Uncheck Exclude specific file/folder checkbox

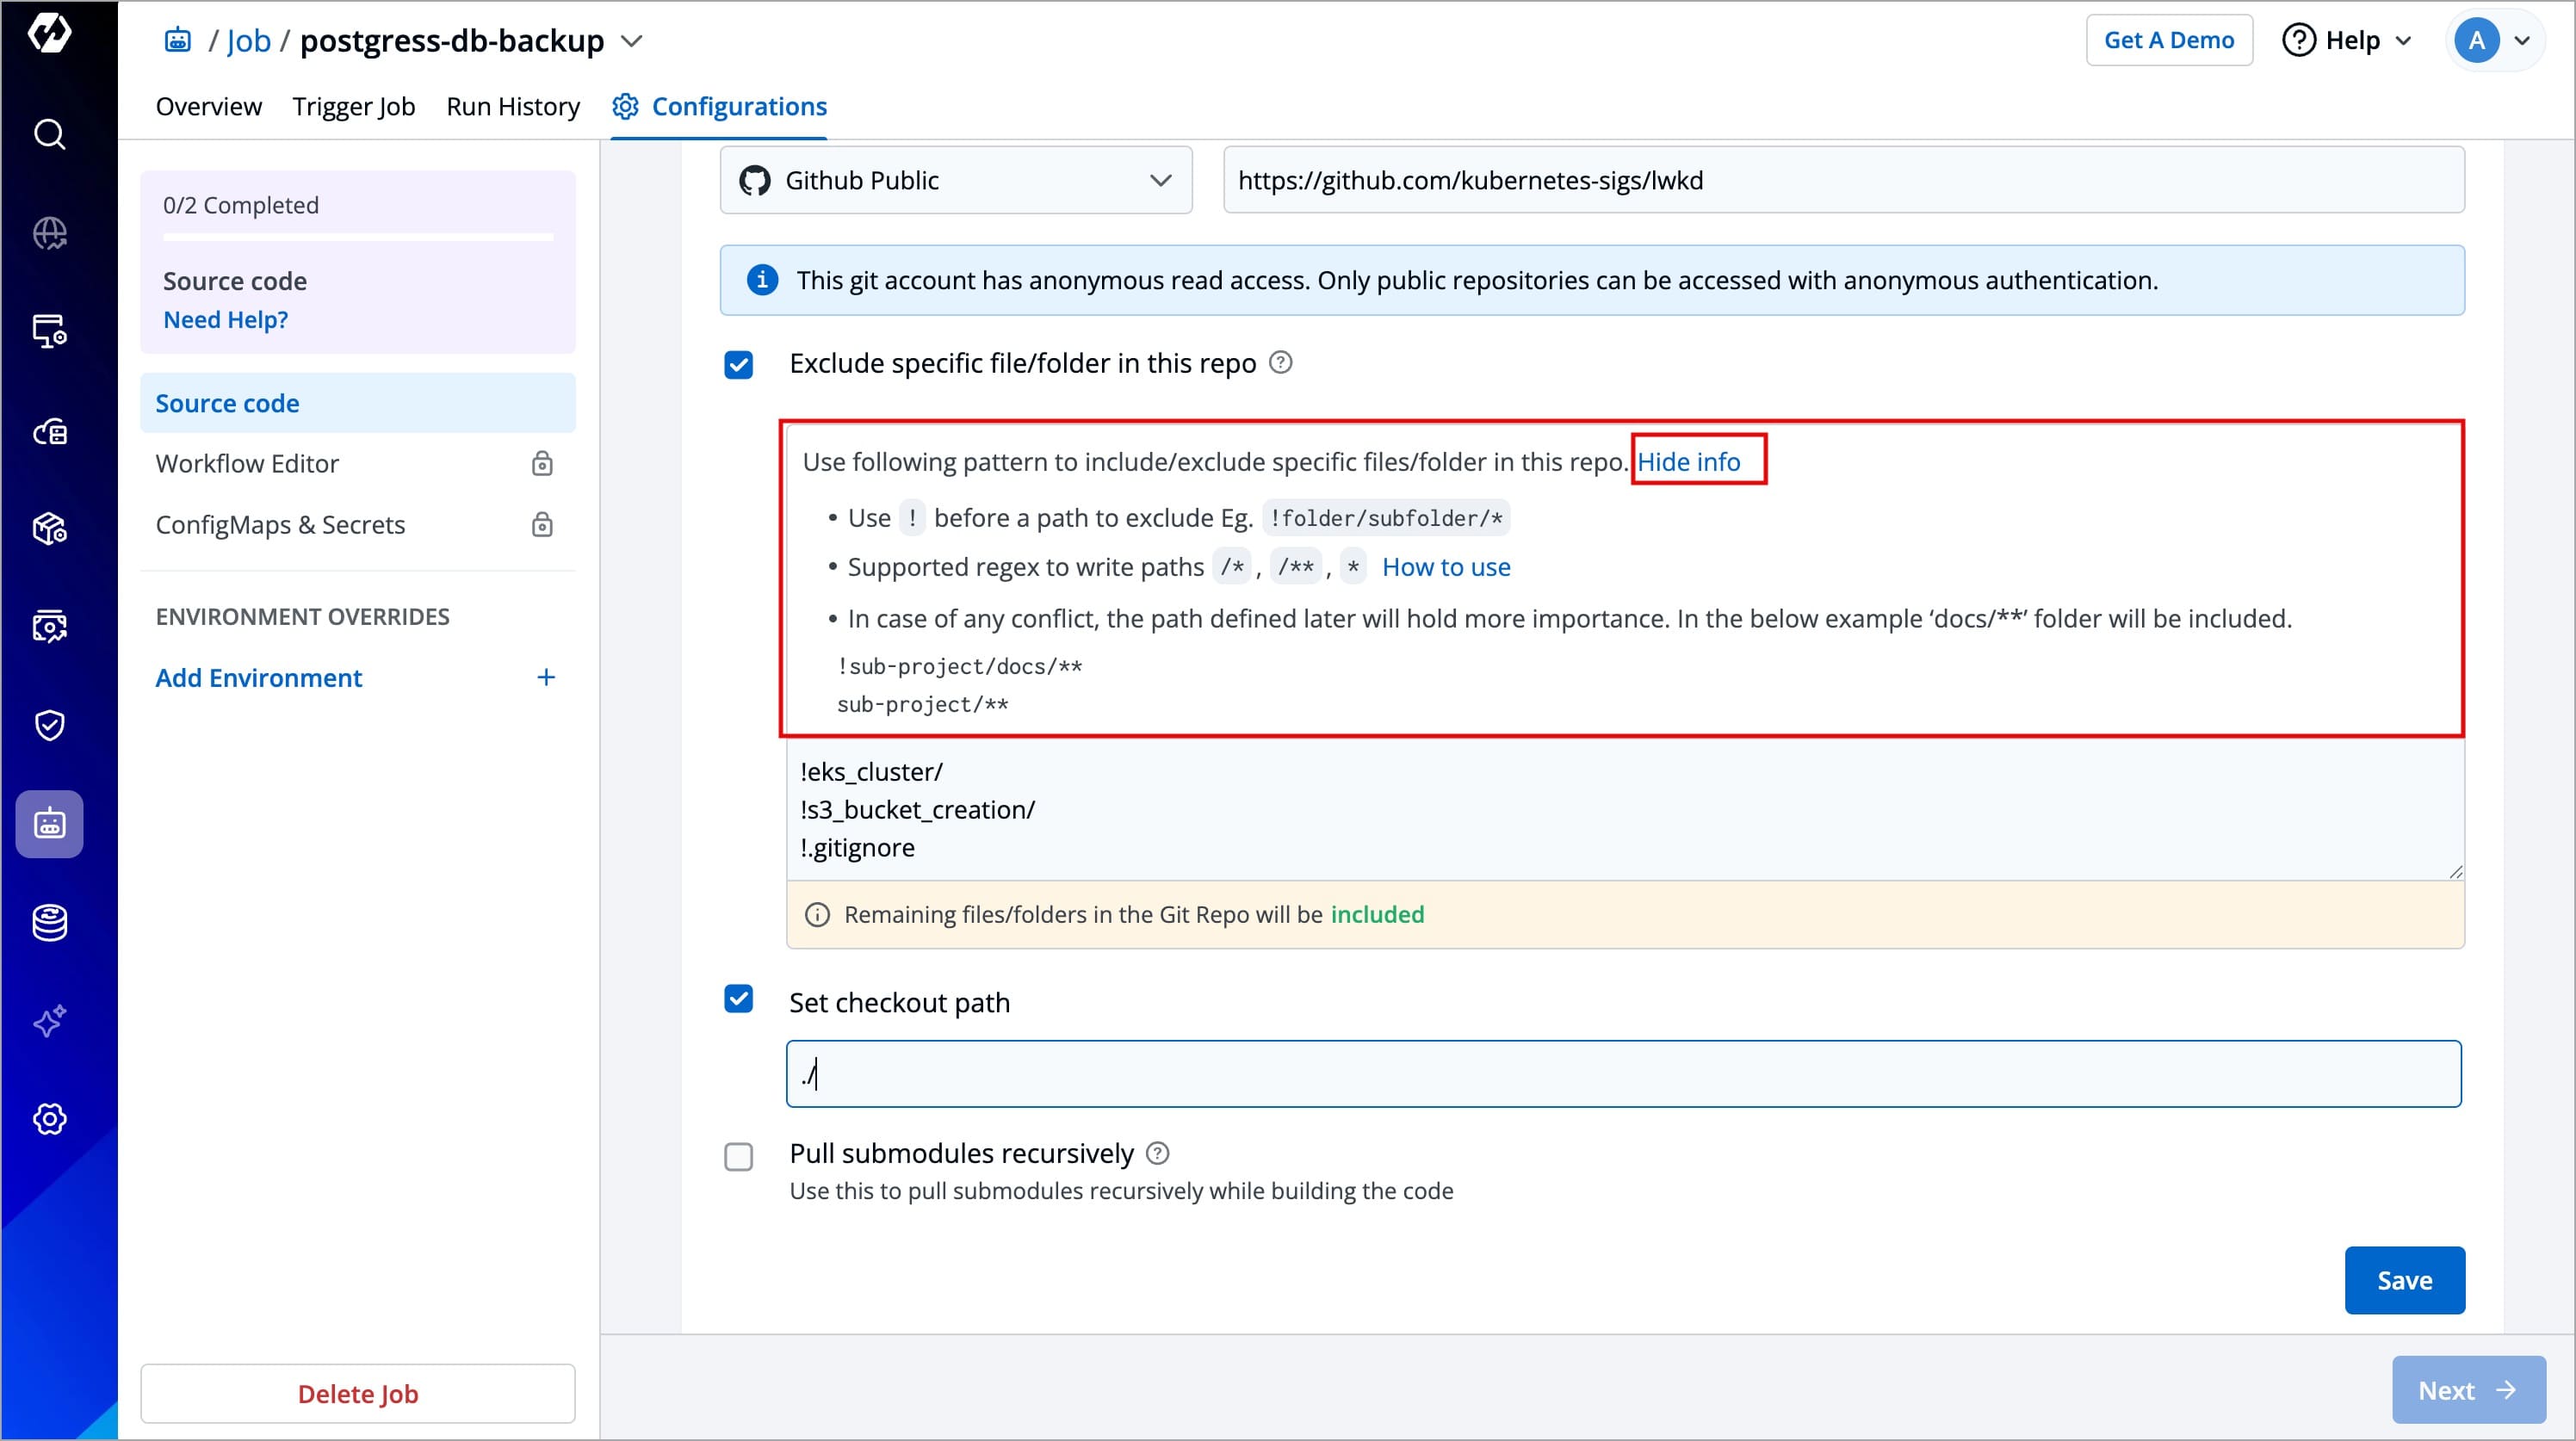pyautogui.click(x=739, y=365)
